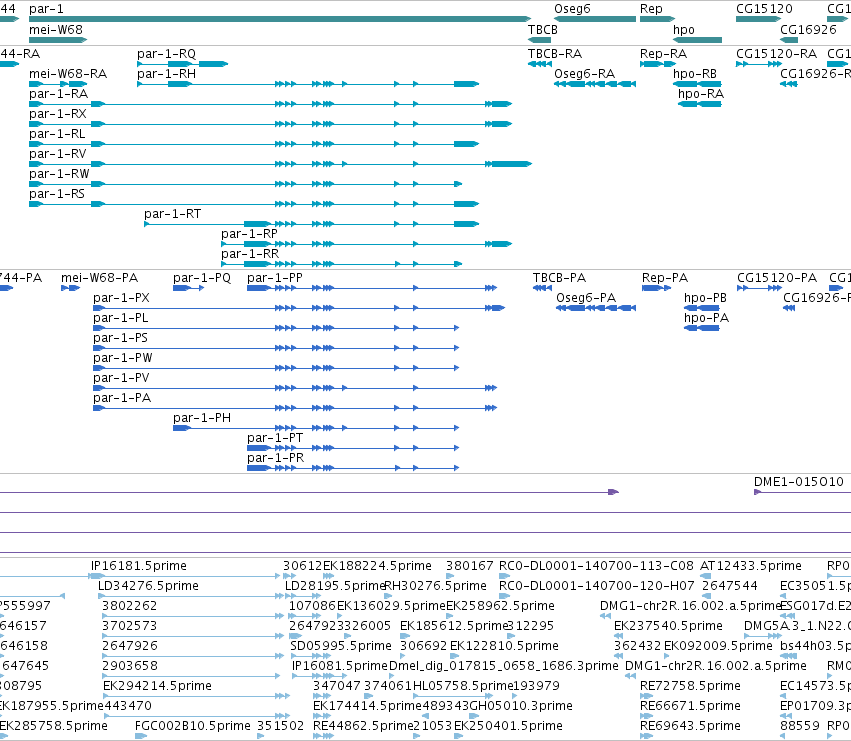The width and height of the screenshot is (851, 741).
Task: Select protein Oseg6-PA
Action: (596, 308)
